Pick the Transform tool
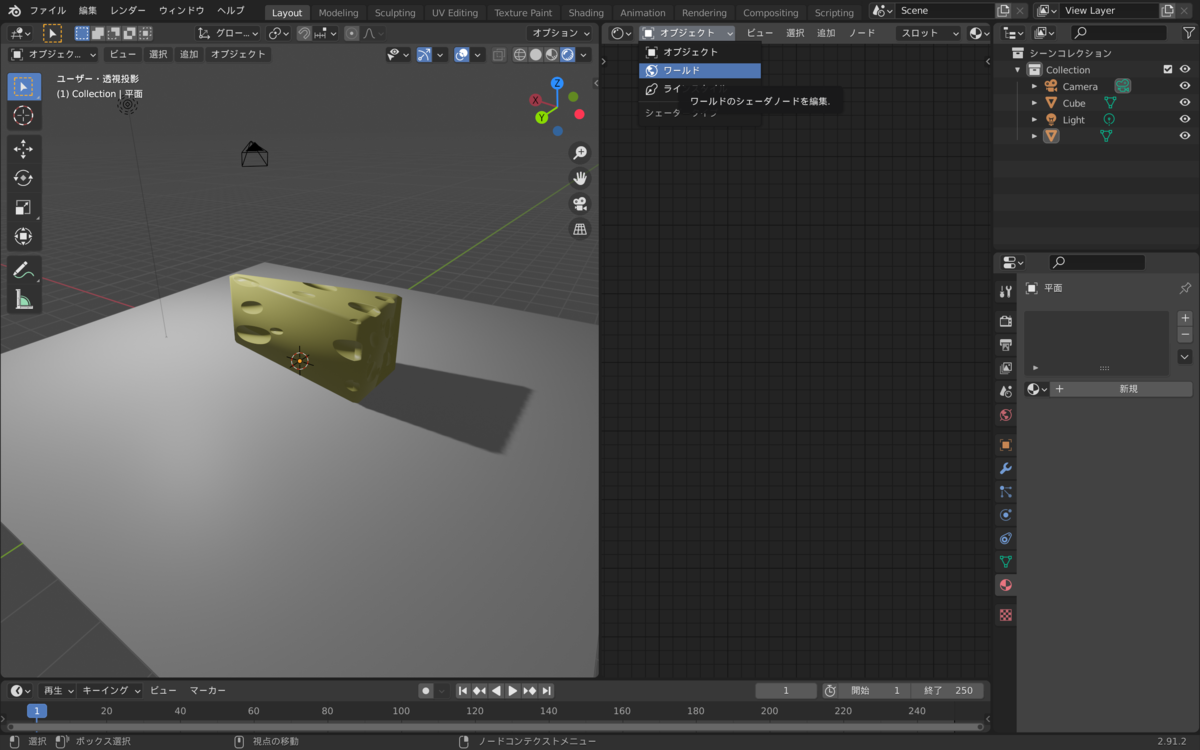The width and height of the screenshot is (1200, 750). click(x=23, y=236)
